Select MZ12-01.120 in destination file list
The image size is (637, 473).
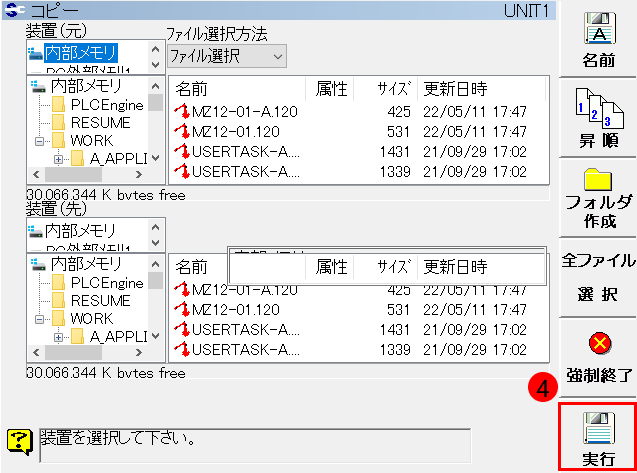click(x=236, y=310)
